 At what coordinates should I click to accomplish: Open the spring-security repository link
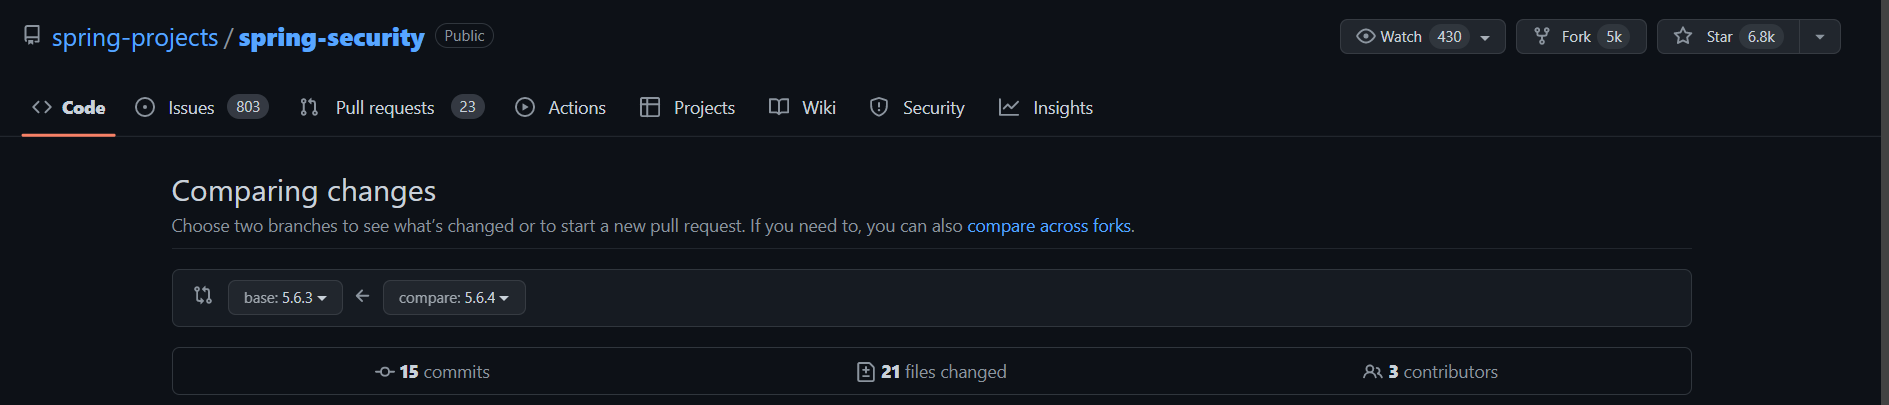[331, 37]
